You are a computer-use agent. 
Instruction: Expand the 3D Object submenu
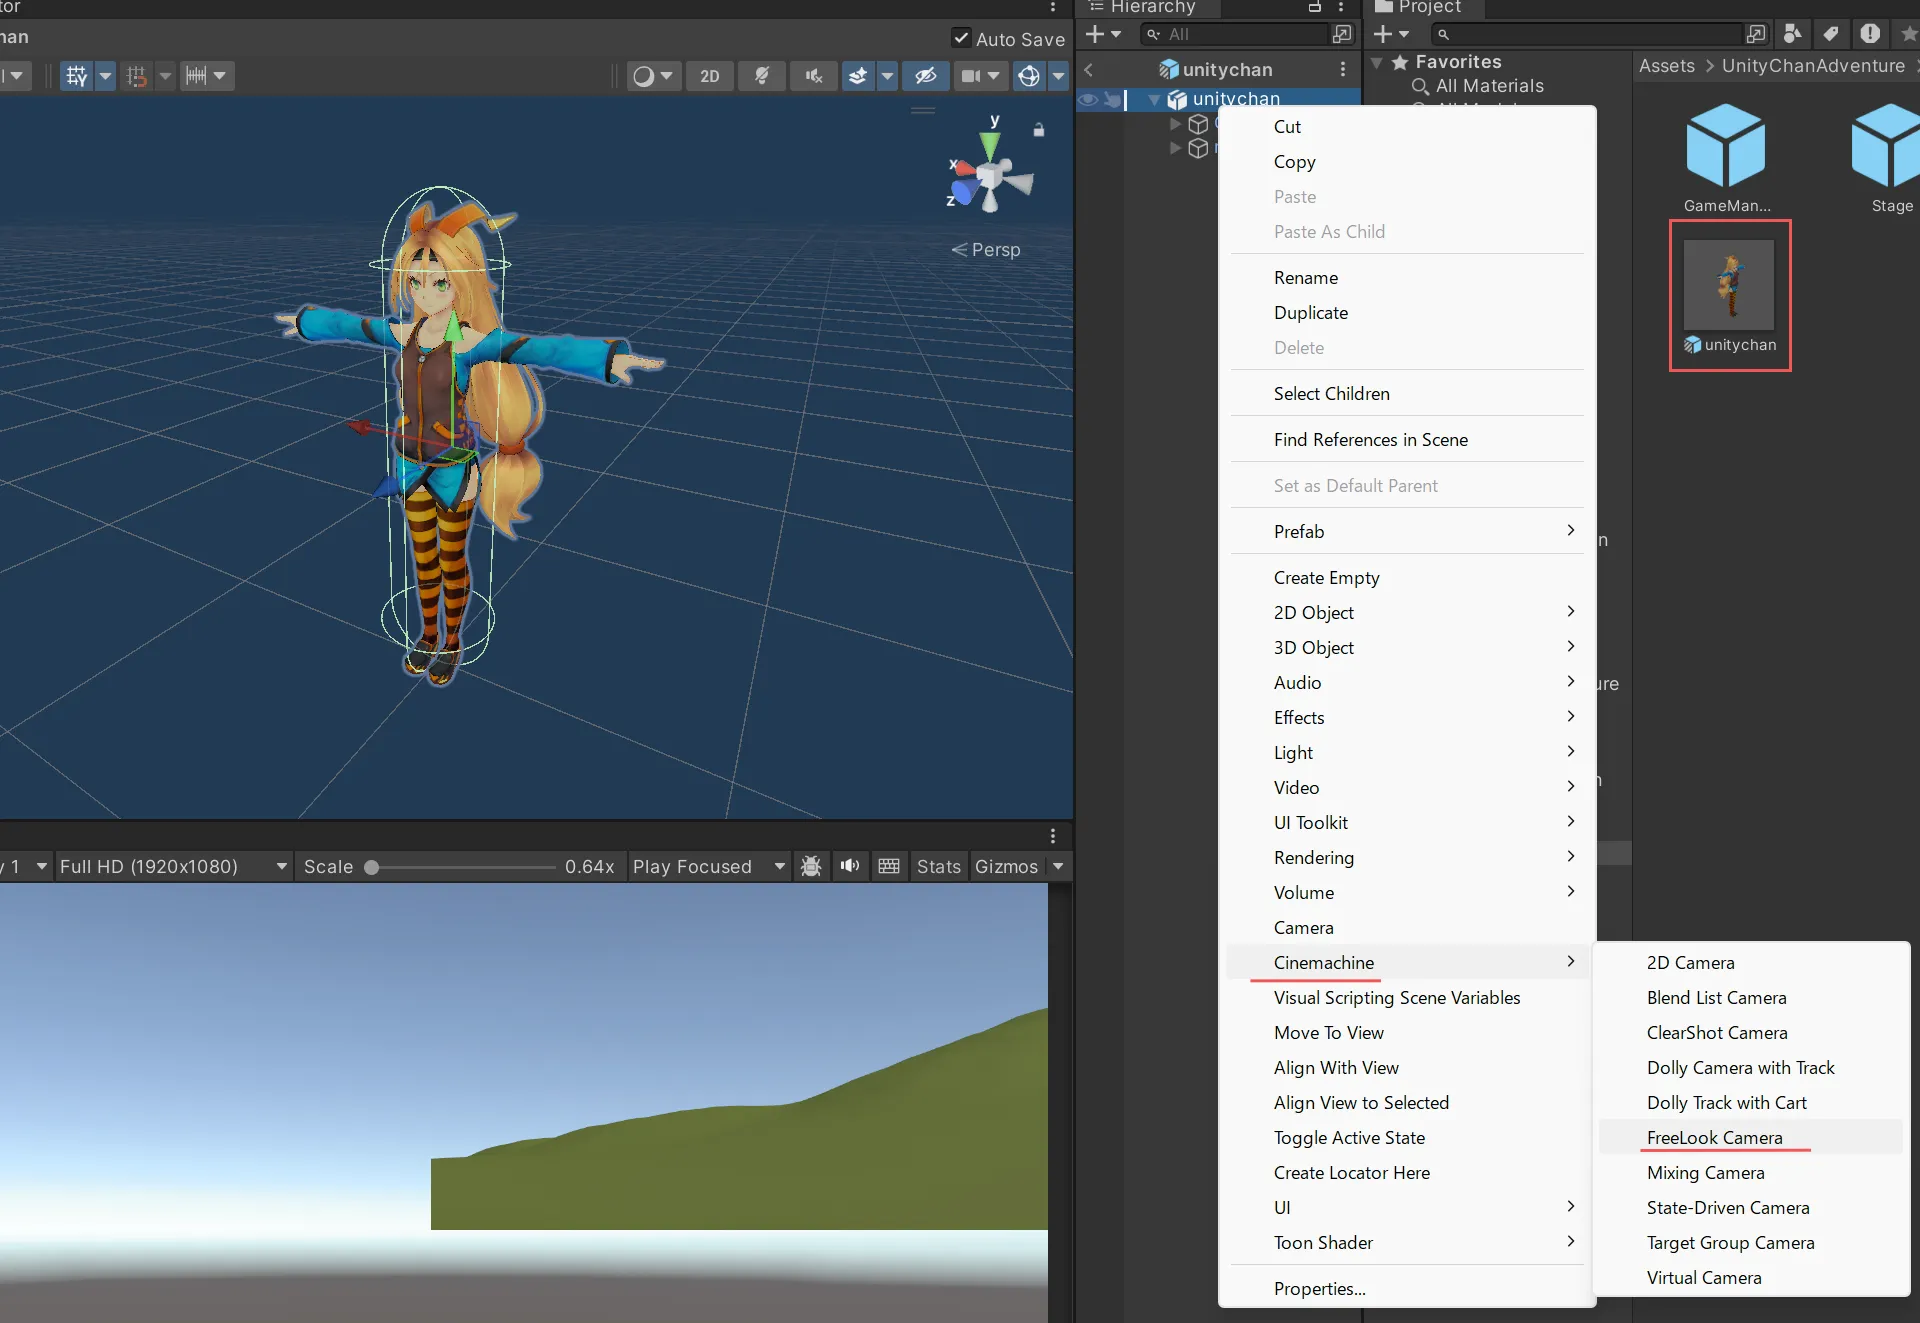[1407, 648]
